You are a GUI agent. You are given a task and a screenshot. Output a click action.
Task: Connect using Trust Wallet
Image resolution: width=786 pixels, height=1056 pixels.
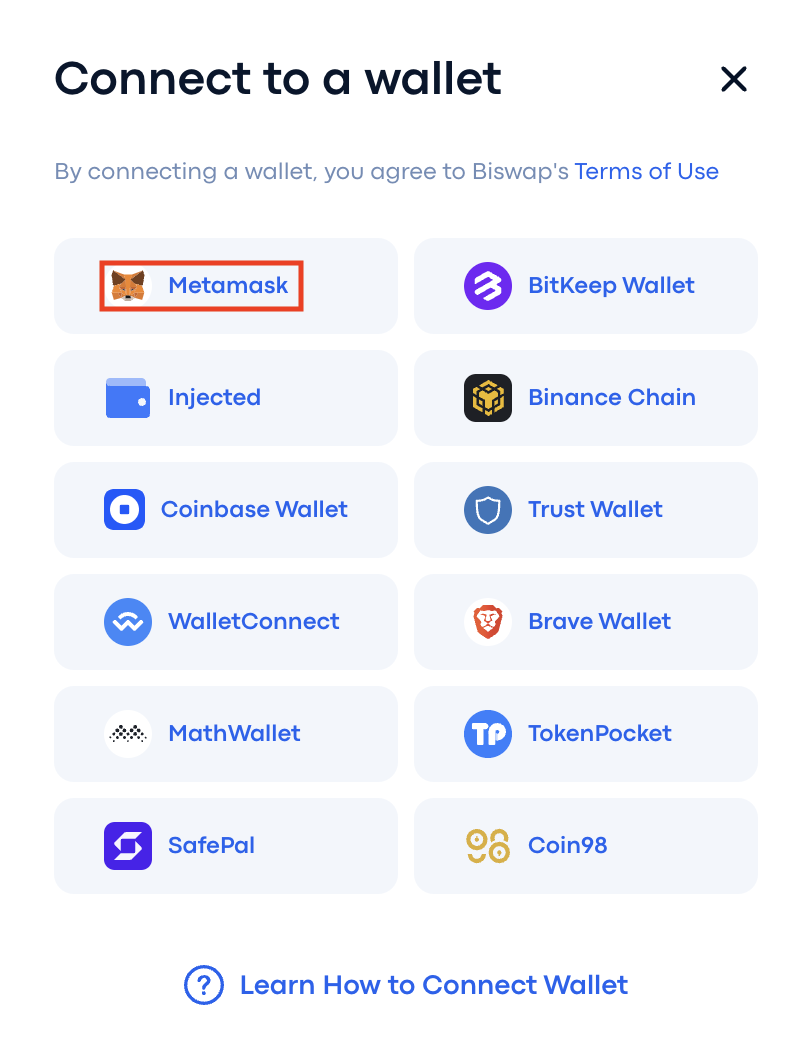[586, 509]
